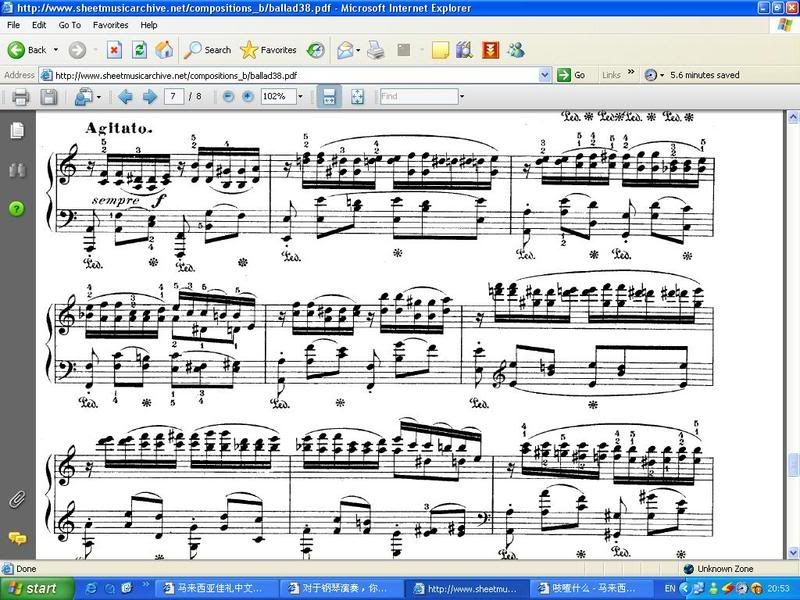
Task: Go to the previous PDF page
Action: tap(126, 97)
